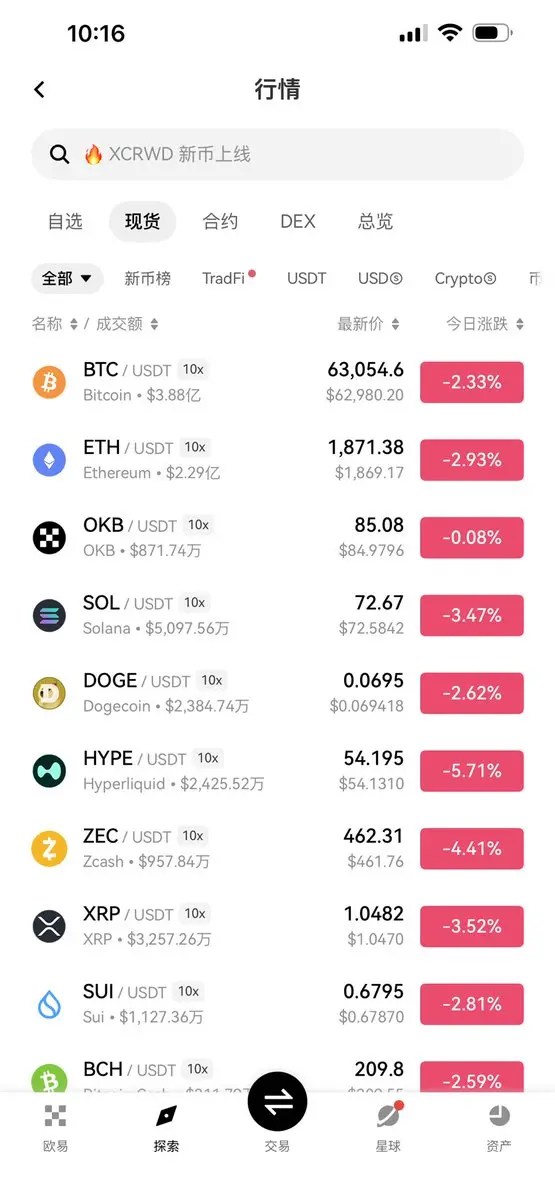Open the 资产 pie chart icon
Screen dimensions: 555x1200
click(x=499, y=1116)
